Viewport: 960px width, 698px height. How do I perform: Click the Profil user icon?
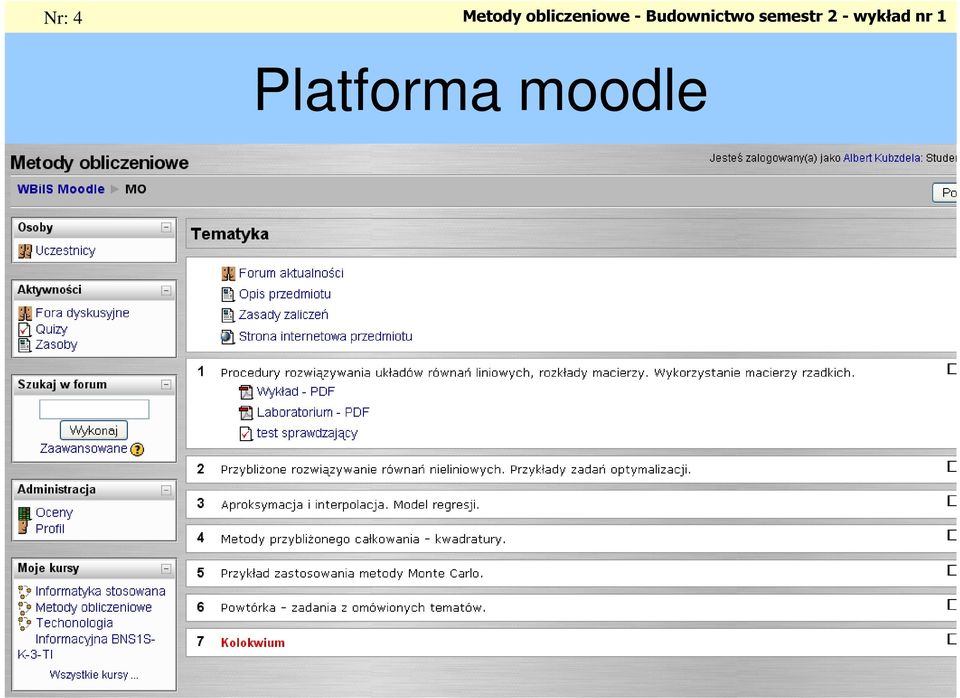(x=24, y=528)
